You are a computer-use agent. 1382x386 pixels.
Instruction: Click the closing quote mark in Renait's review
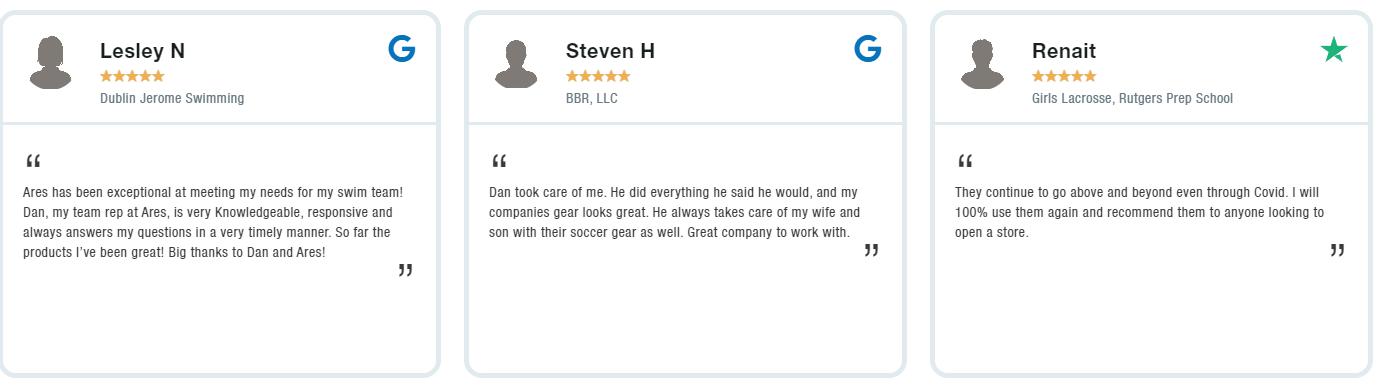(x=1337, y=250)
